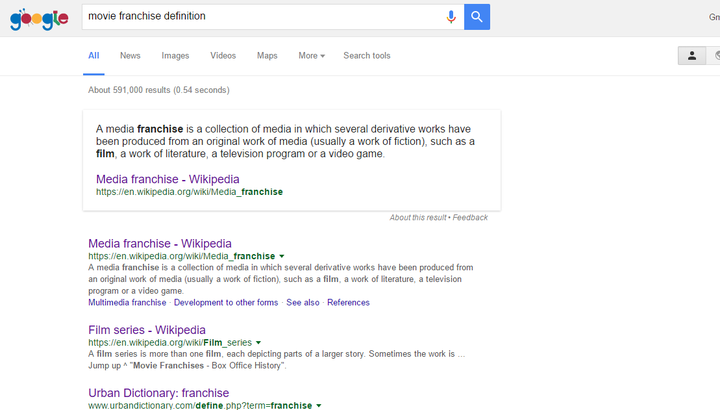Click the blue magnifier search button
Image resolution: width=720 pixels, height=410 pixels.
coord(477,17)
